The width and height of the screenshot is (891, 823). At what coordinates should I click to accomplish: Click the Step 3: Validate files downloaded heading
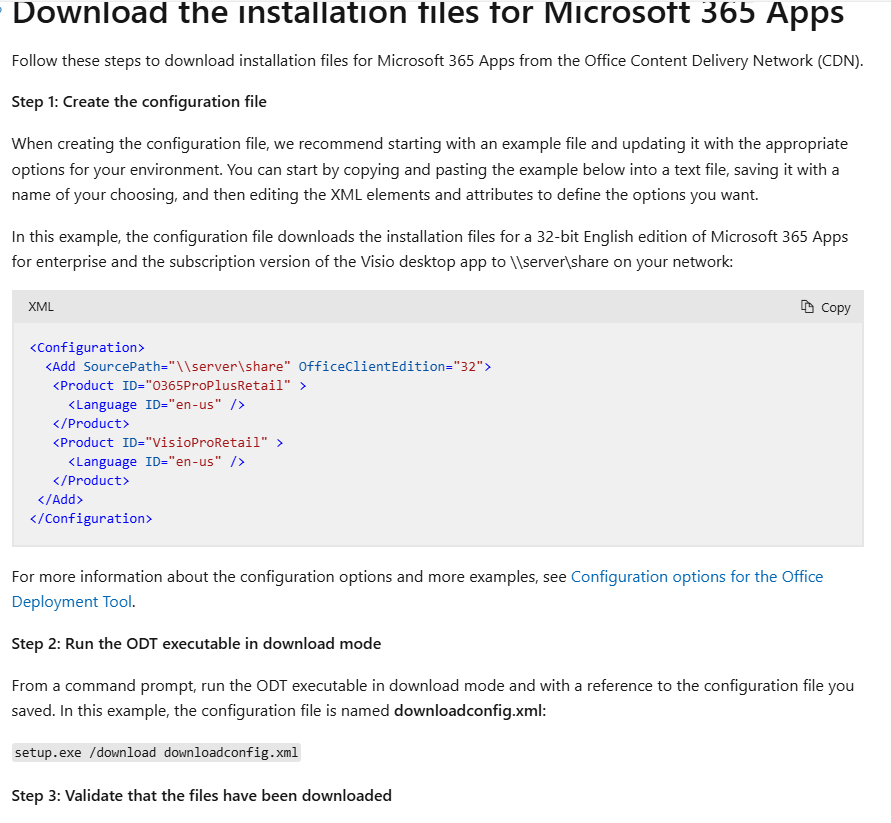coord(202,796)
